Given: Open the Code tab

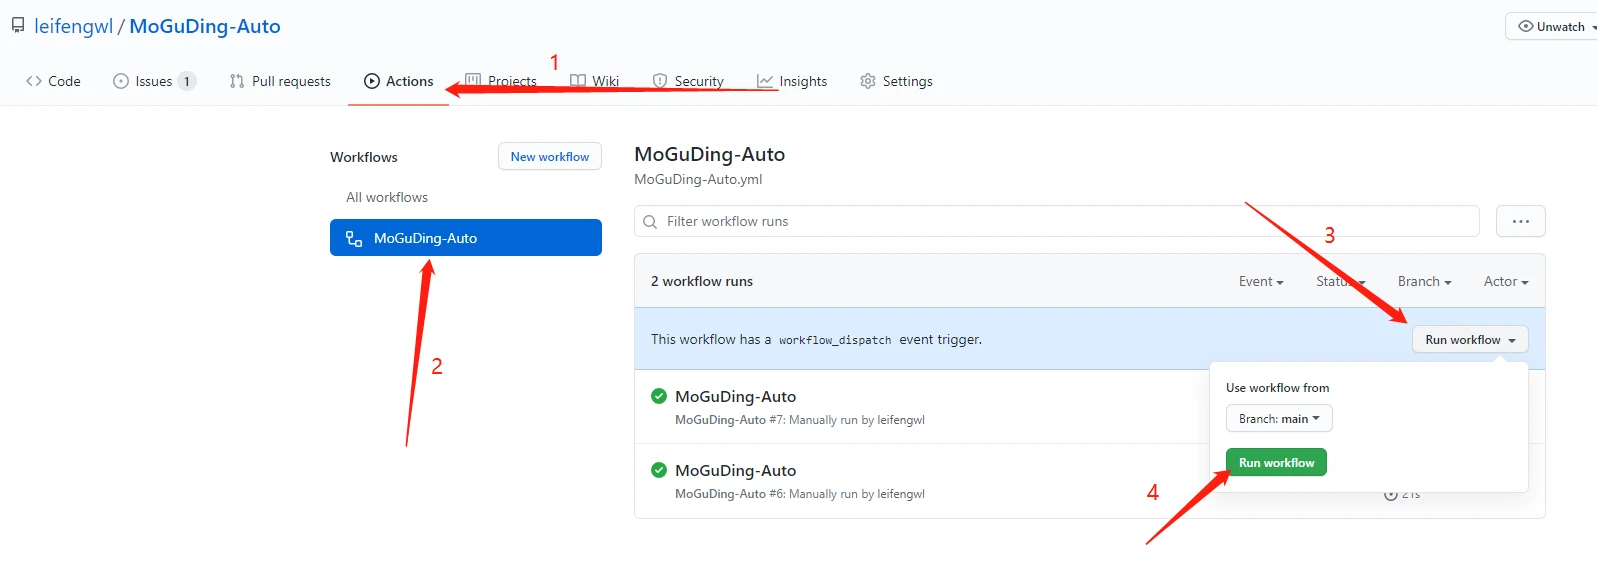Looking at the screenshot, I should 53,81.
